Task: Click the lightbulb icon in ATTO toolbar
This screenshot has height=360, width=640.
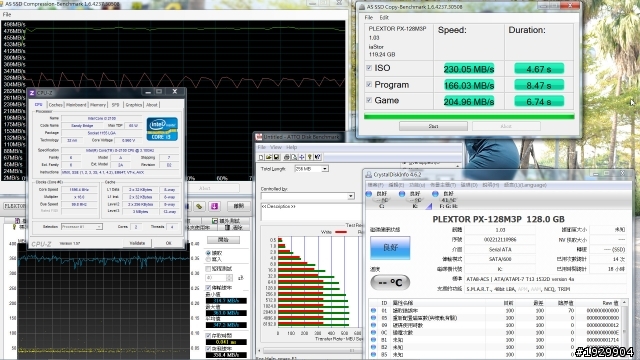Action: 310,157
